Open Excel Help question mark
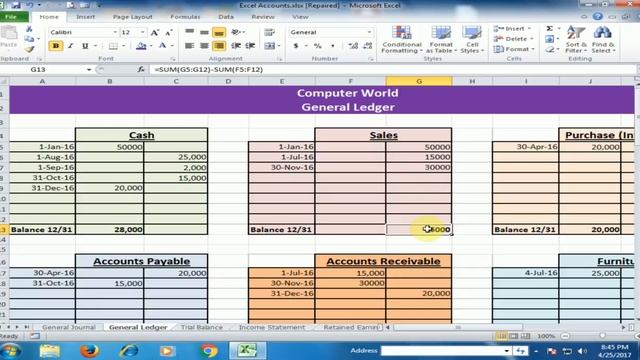This screenshot has width=640, height=360. tap(598, 16)
